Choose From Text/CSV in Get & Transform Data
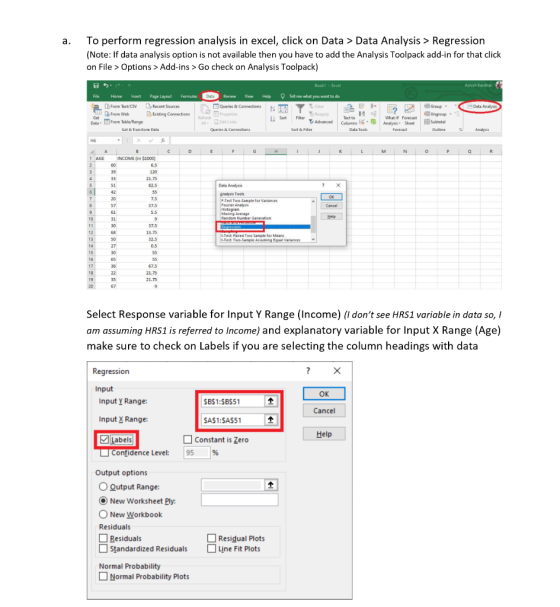This screenshot has height=607, width=560. [121, 106]
